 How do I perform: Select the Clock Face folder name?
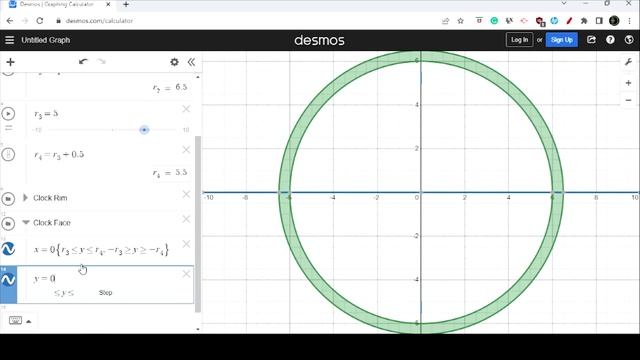tap(52, 223)
